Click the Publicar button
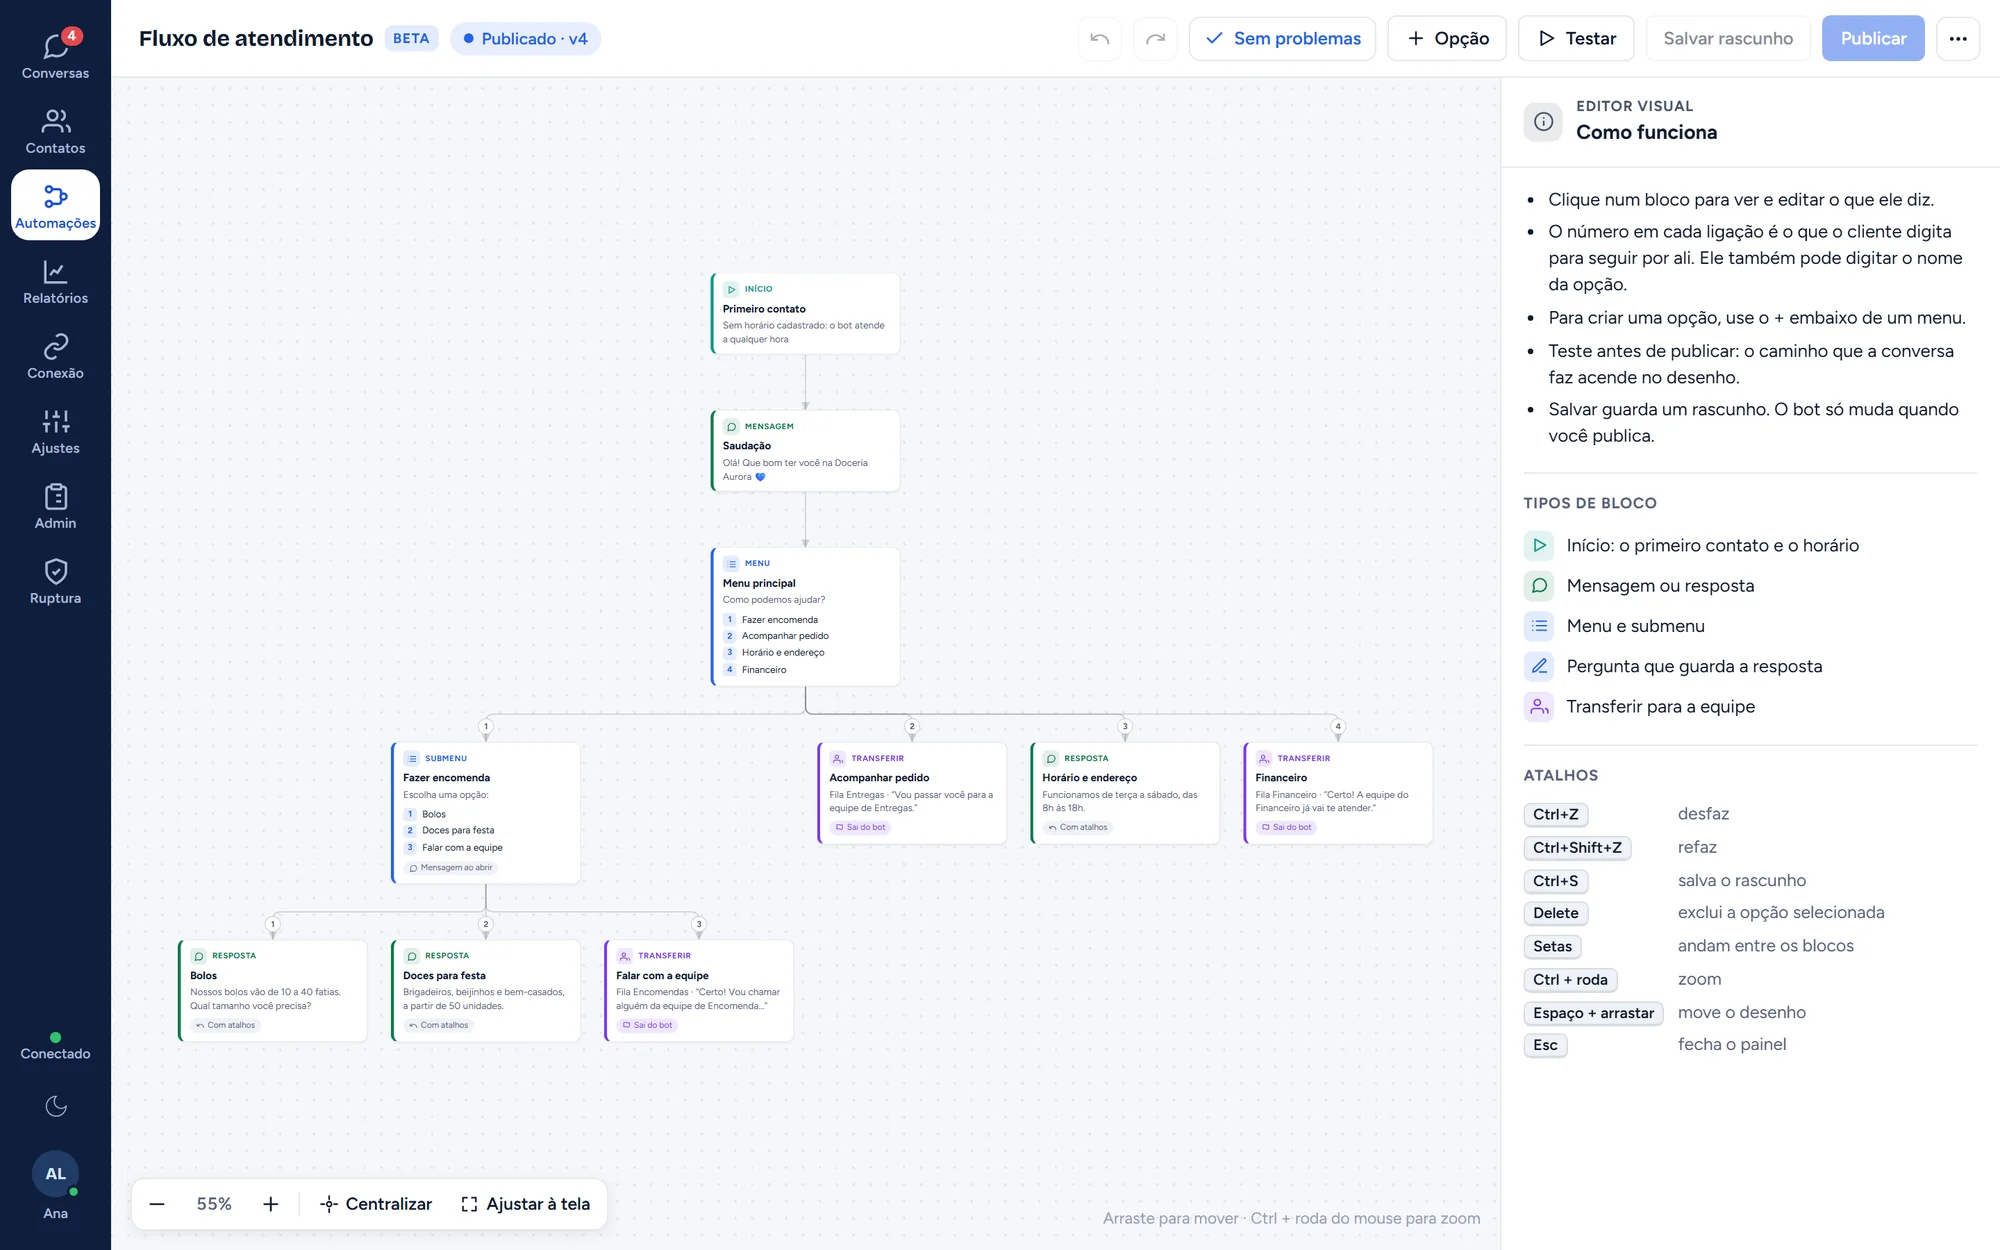This screenshot has width=2000, height=1250. (1873, 38)
